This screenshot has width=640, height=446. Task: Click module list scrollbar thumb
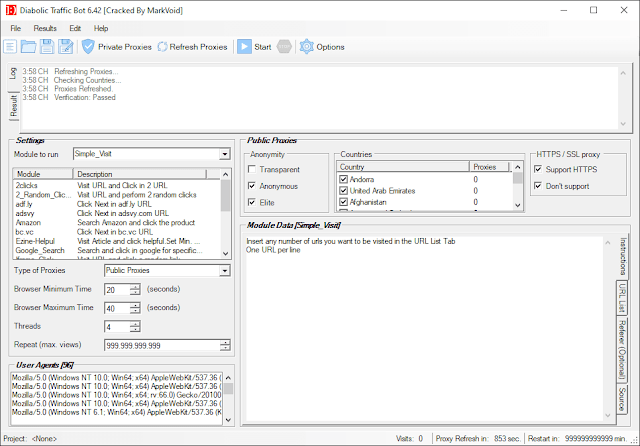(x=225, y=195)
